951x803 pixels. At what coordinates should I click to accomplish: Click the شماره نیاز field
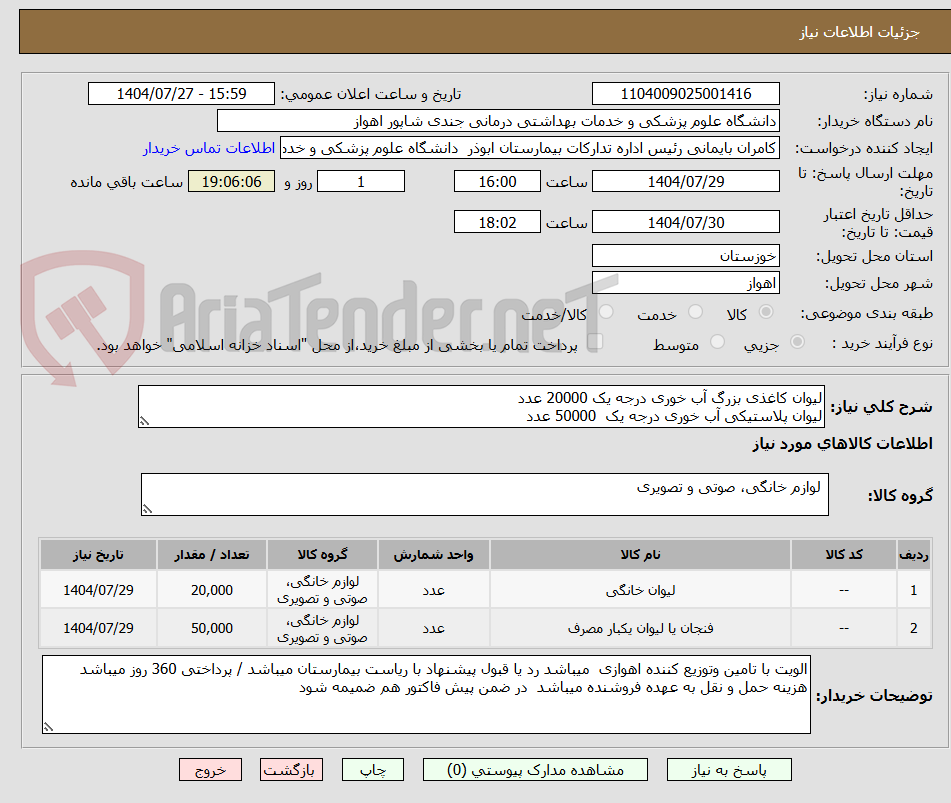point(686,93)
